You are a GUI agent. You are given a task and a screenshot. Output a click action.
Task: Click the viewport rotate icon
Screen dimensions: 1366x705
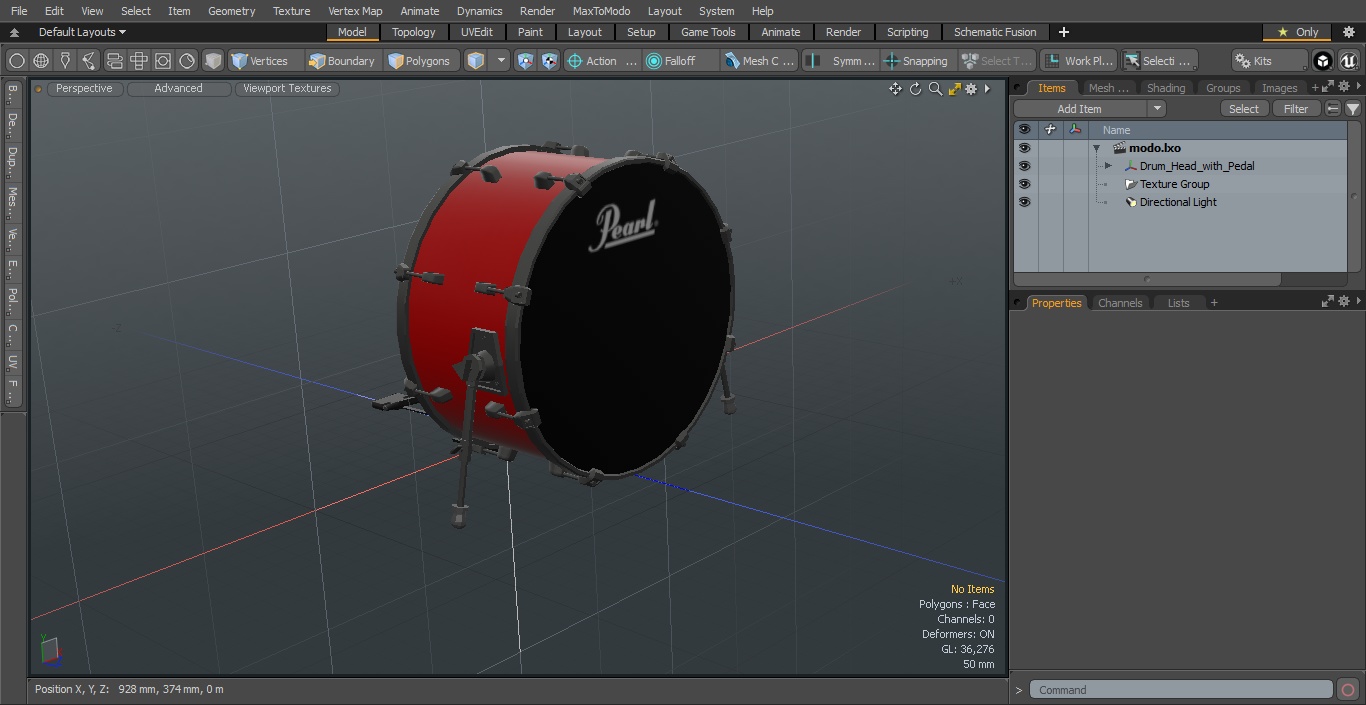pyautogui.click(x=915, y=89)
